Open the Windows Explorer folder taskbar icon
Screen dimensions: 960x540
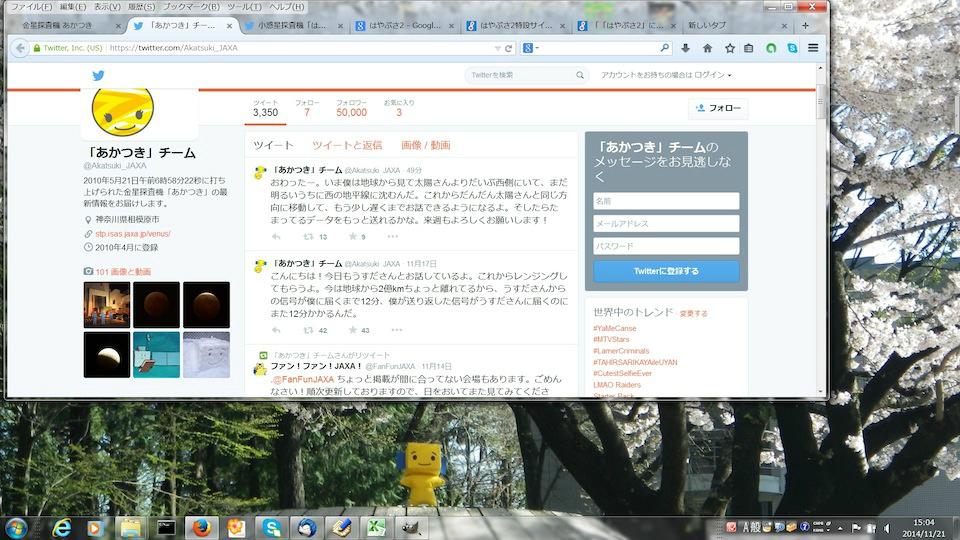[131, 528]
